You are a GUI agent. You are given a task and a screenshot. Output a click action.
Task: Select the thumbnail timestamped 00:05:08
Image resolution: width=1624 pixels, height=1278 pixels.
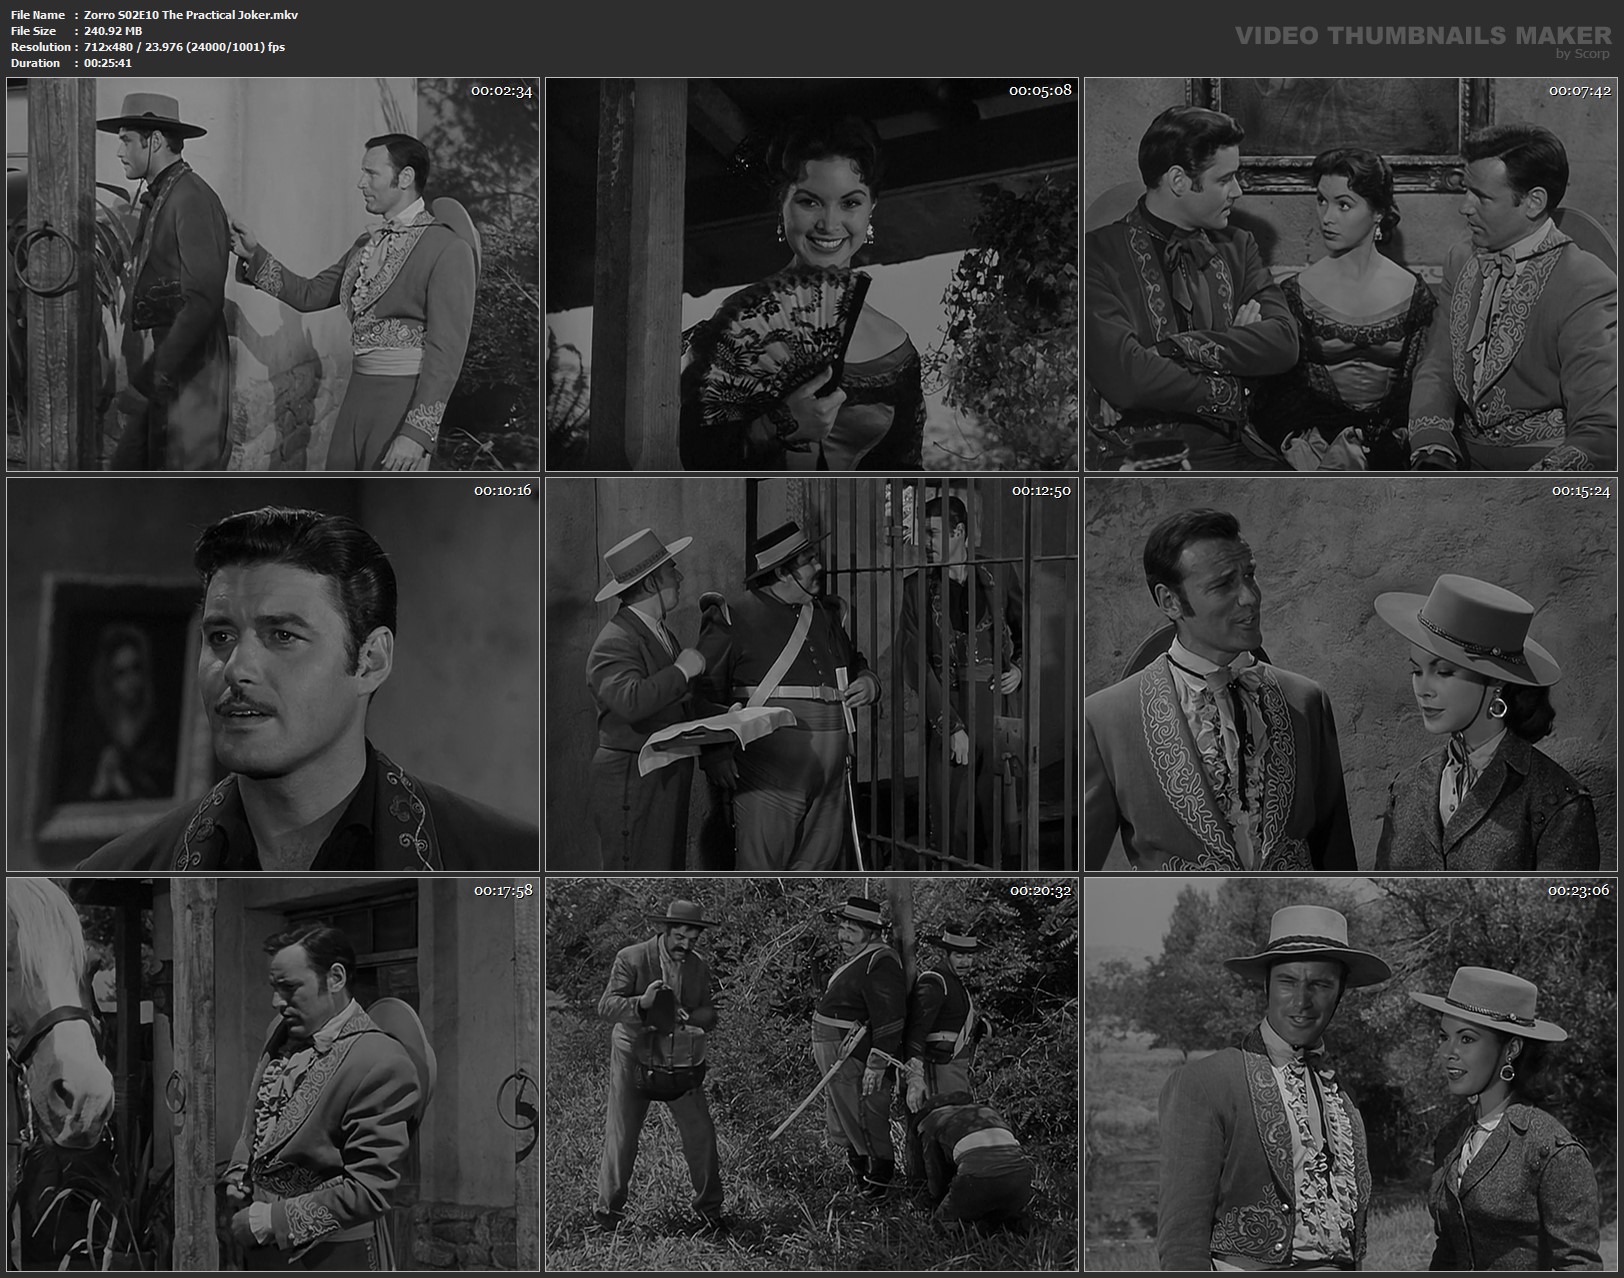[812, 274]
